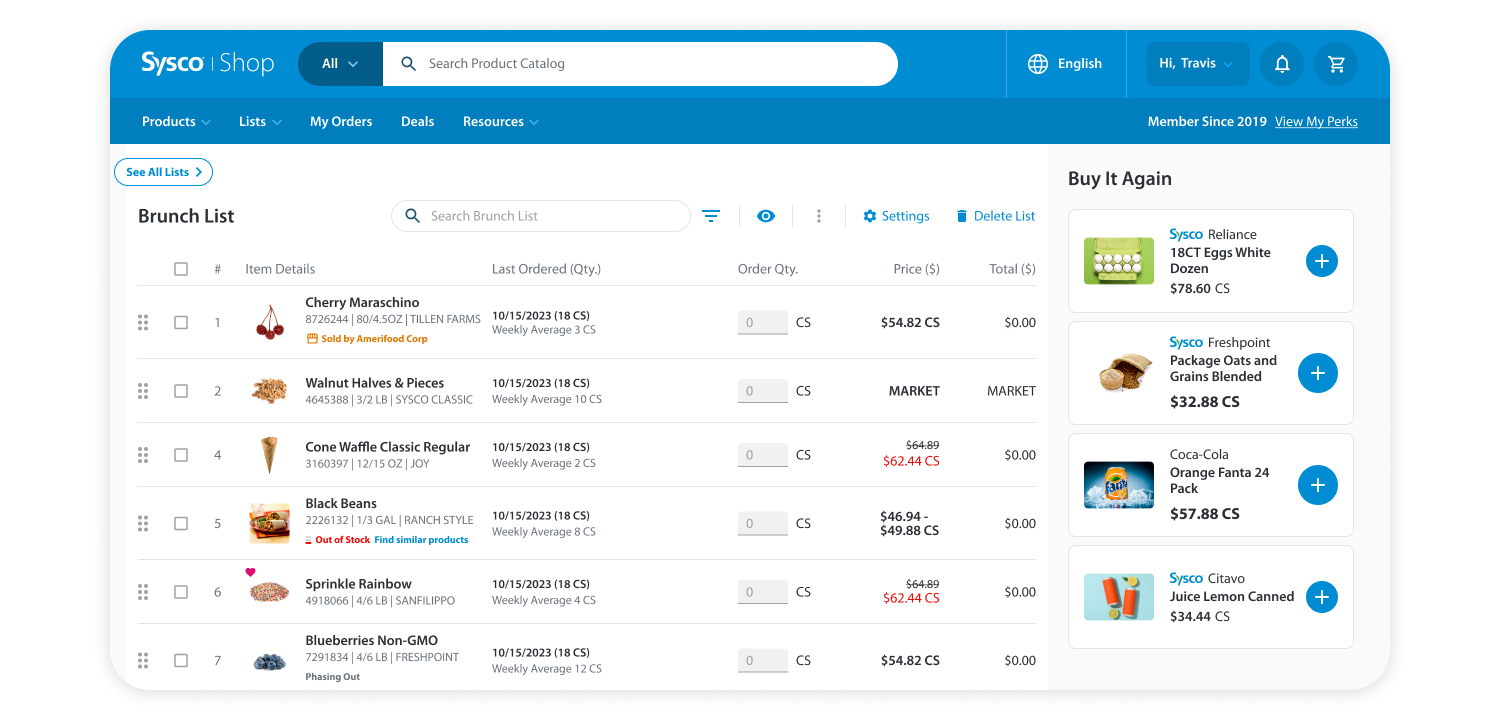
Task: Open the notifications bell
Action: point(1282,64)
